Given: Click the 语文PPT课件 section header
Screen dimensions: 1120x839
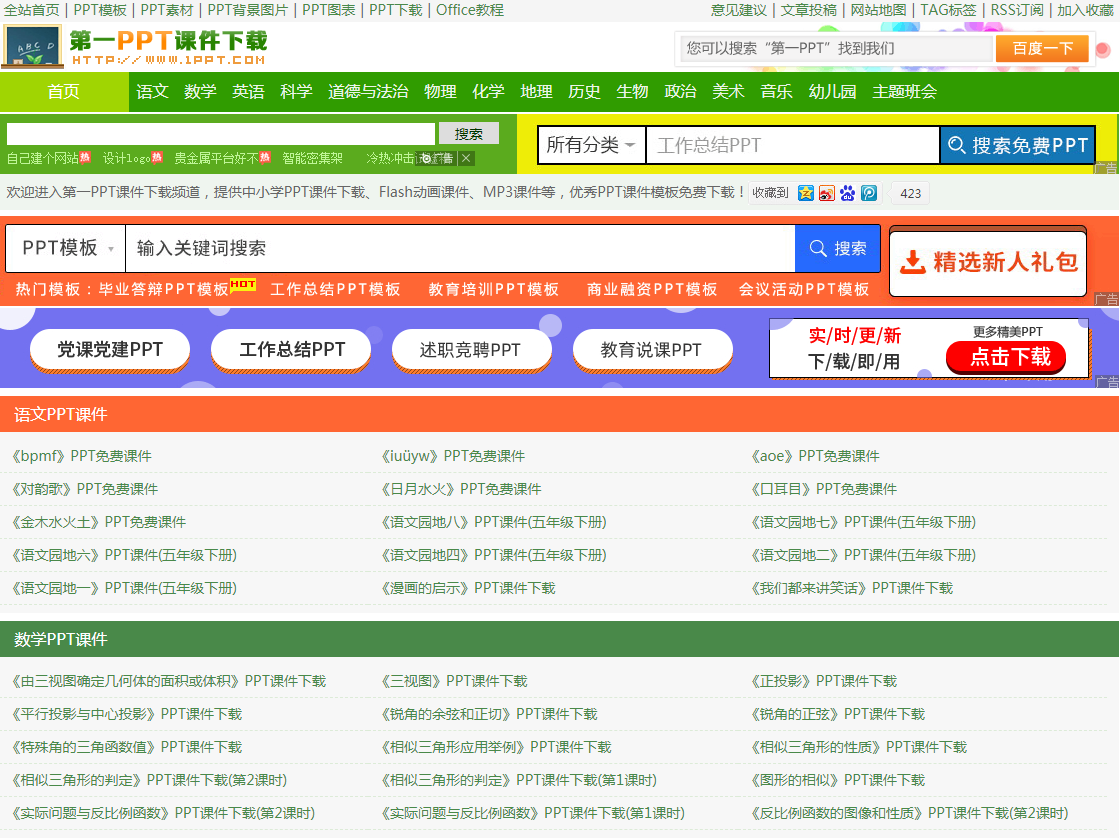Looking at the screenshot, I should click(x=61, y=415).
